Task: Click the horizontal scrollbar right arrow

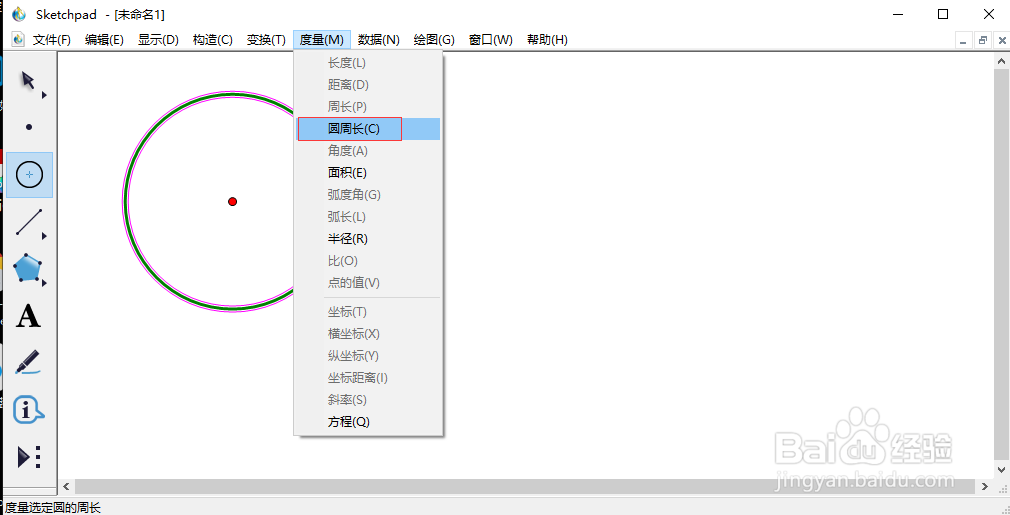Action: [985, 486]
